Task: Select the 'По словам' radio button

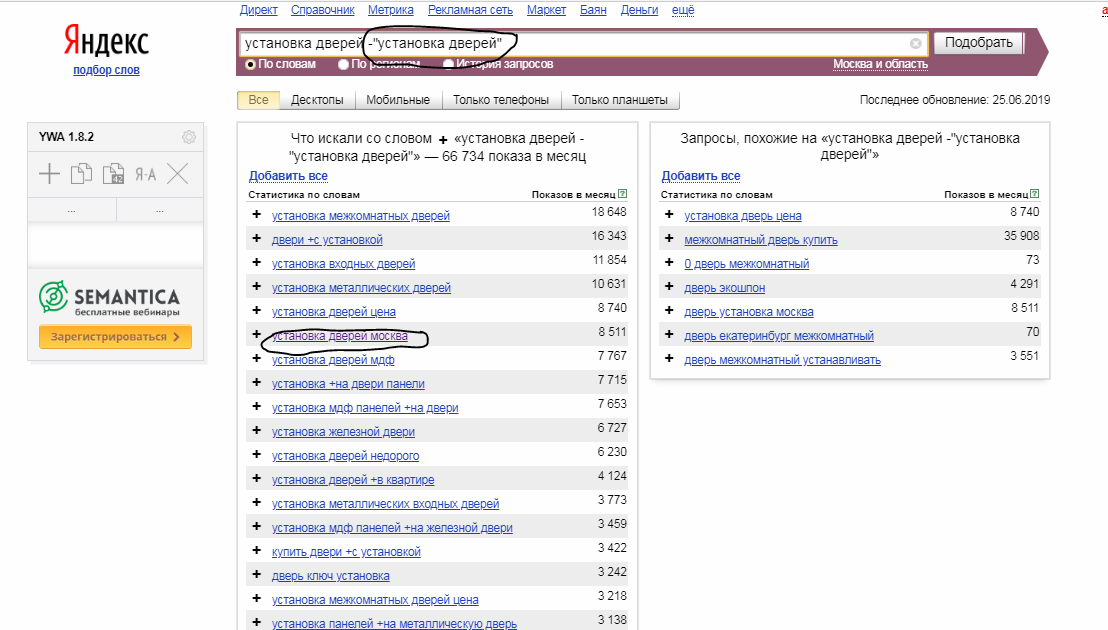Action: click(x=250, y=64)
